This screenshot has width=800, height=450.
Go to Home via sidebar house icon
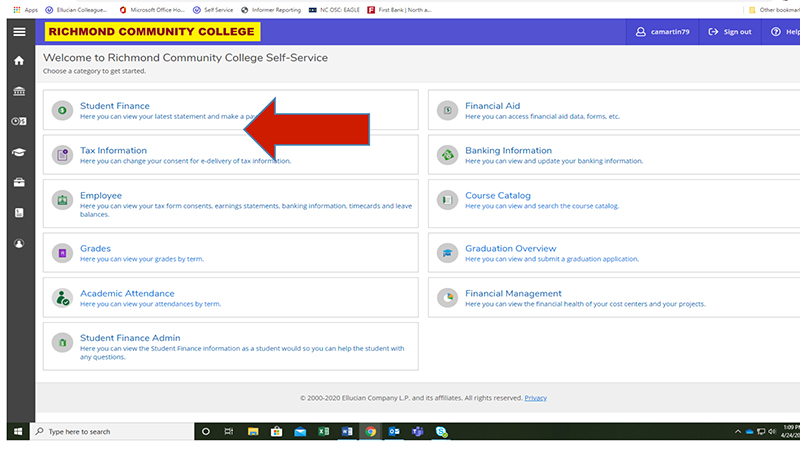click(19, 61)
